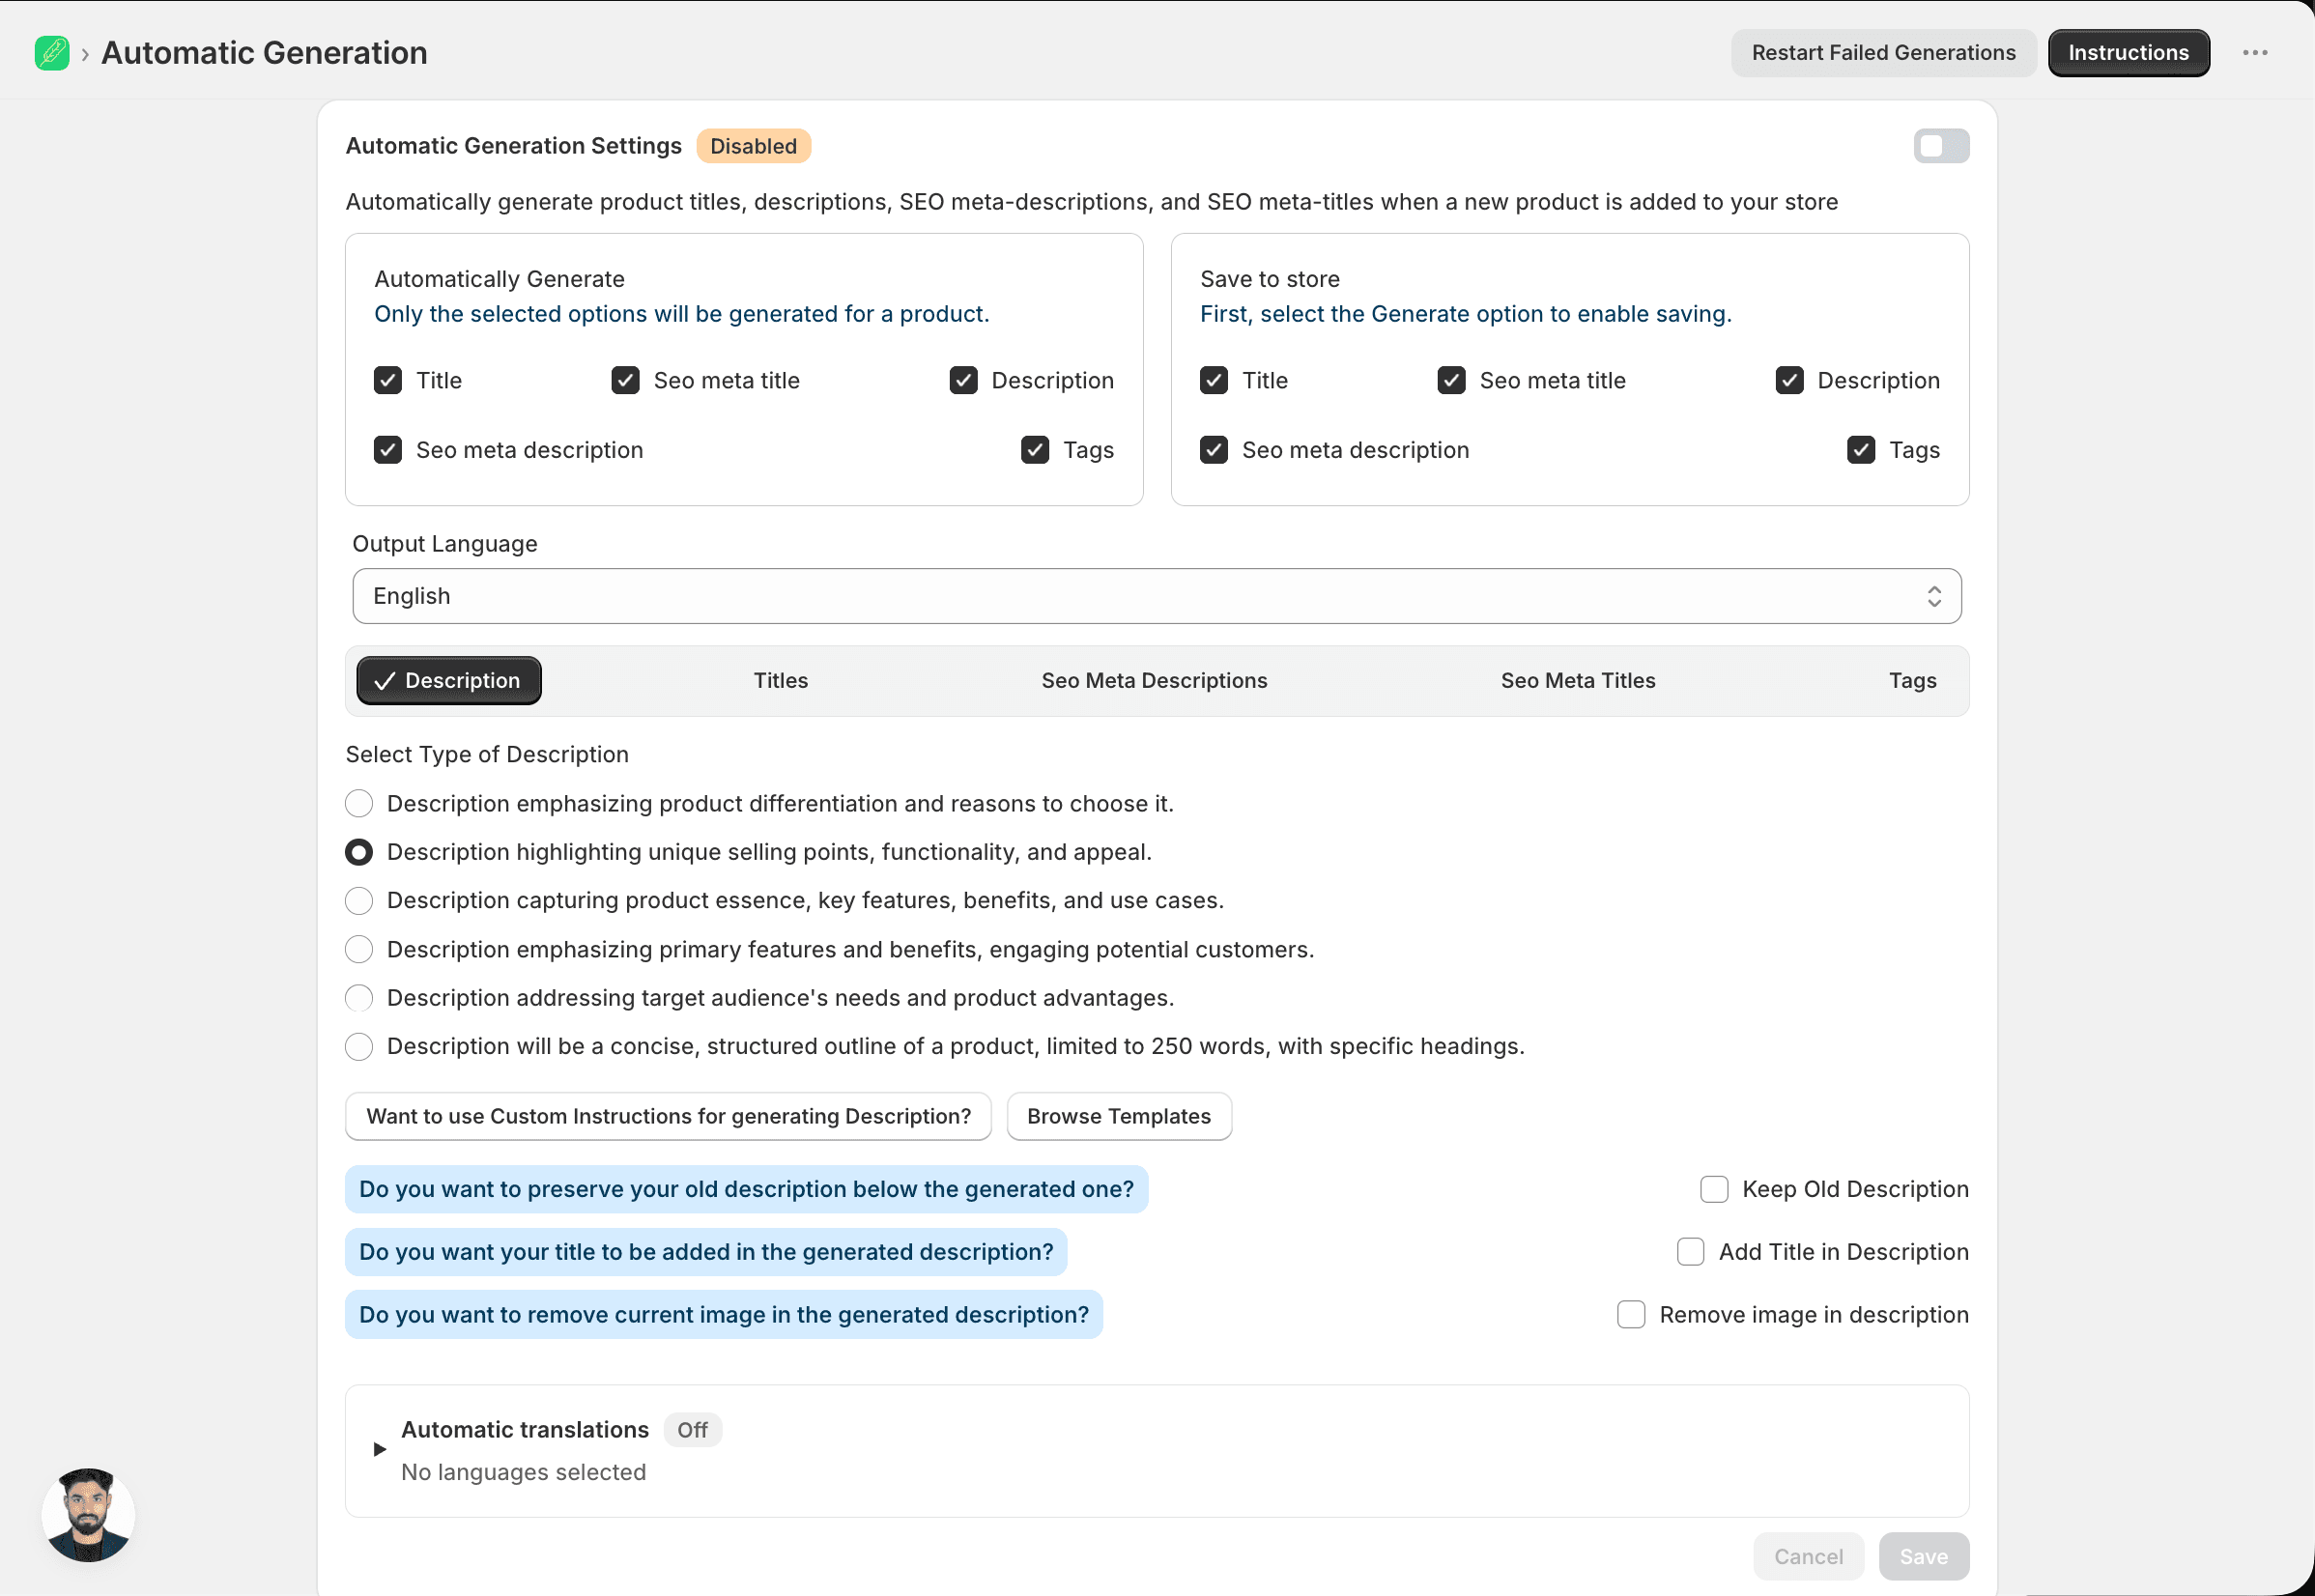Image resolution: width=2315 pixels, height=1596 pixels.
Task: Uncheck Seo meta description under Automatically Generate
Action: [x=388, y=450]
